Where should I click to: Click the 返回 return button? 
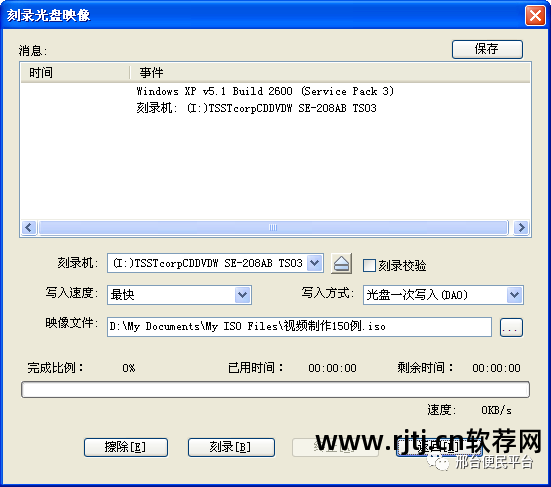click(439, 447)
